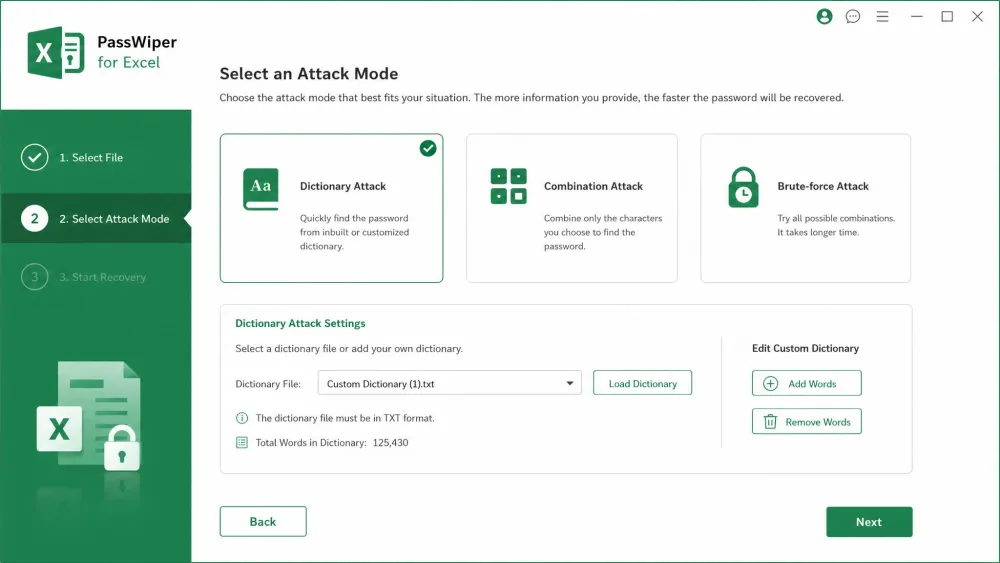Select the Brute-force Attack mode card
Image resolution: width=1000 pixels, height=563 pixels.
click(x=805, y=208)
